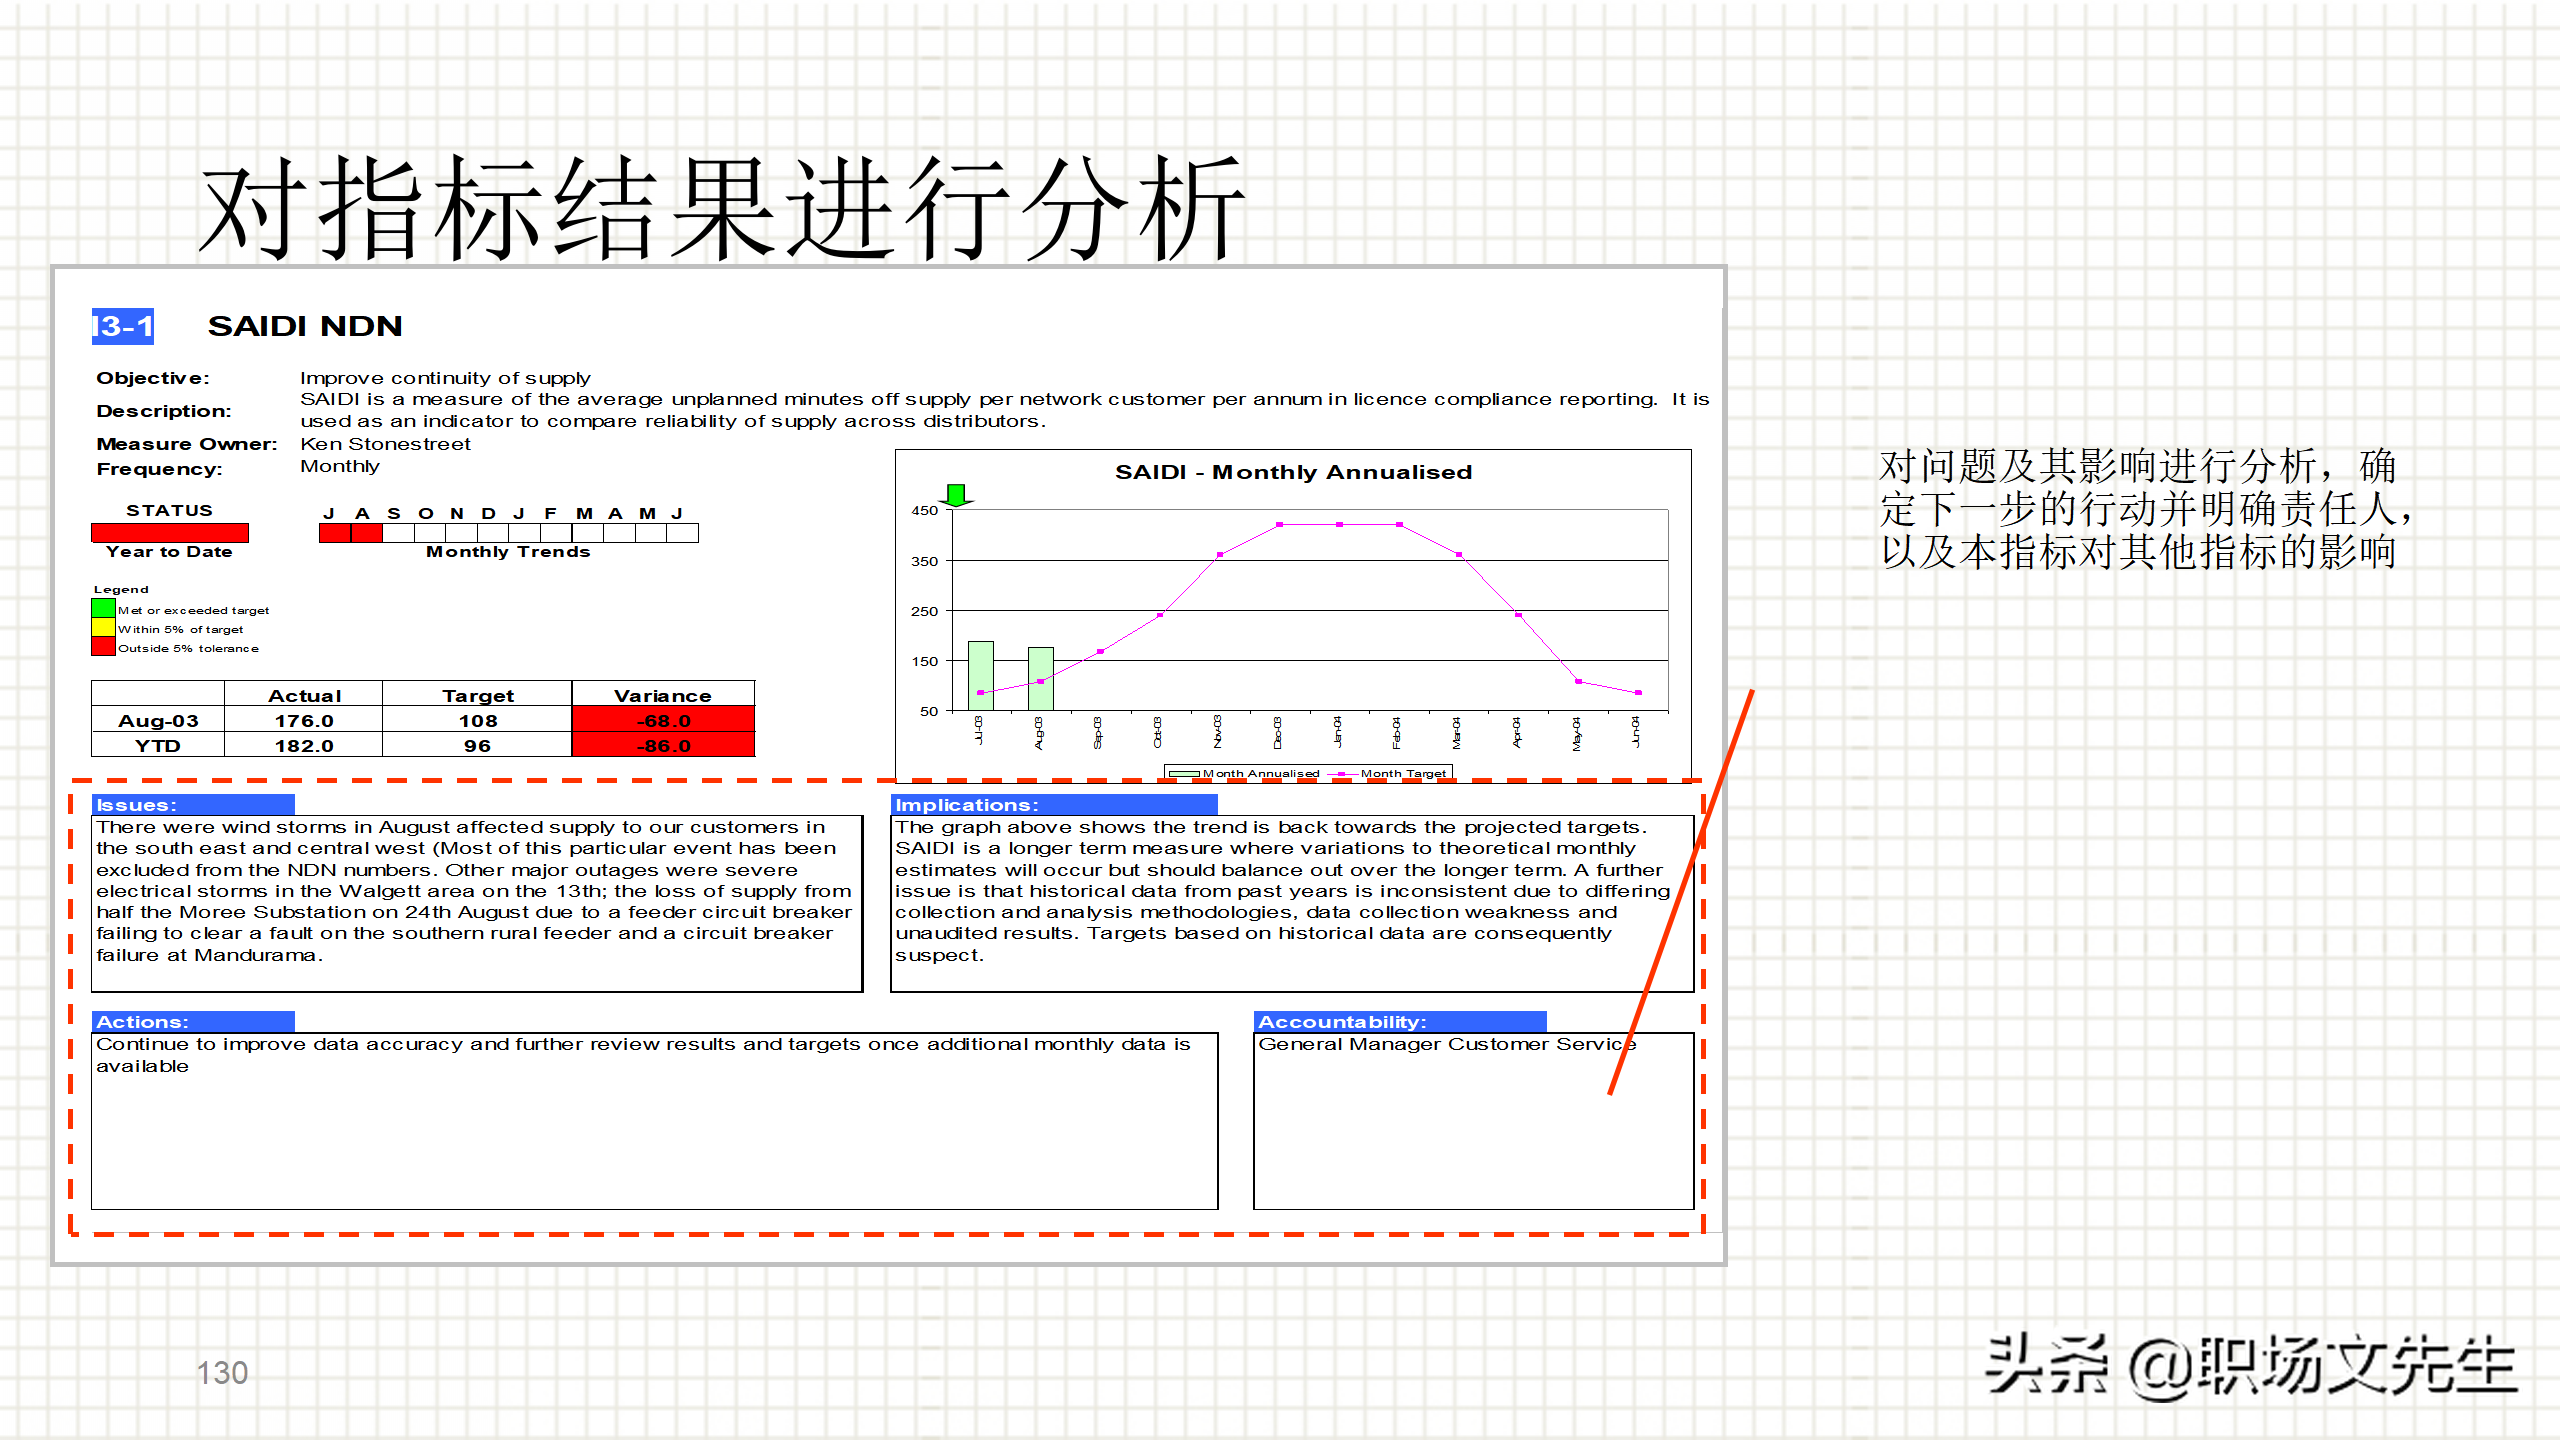Image resolution: width=2560 pixels, height=1440 pixels.
Task: Click the Month Target legend entry
Action: click(1402, 773)
